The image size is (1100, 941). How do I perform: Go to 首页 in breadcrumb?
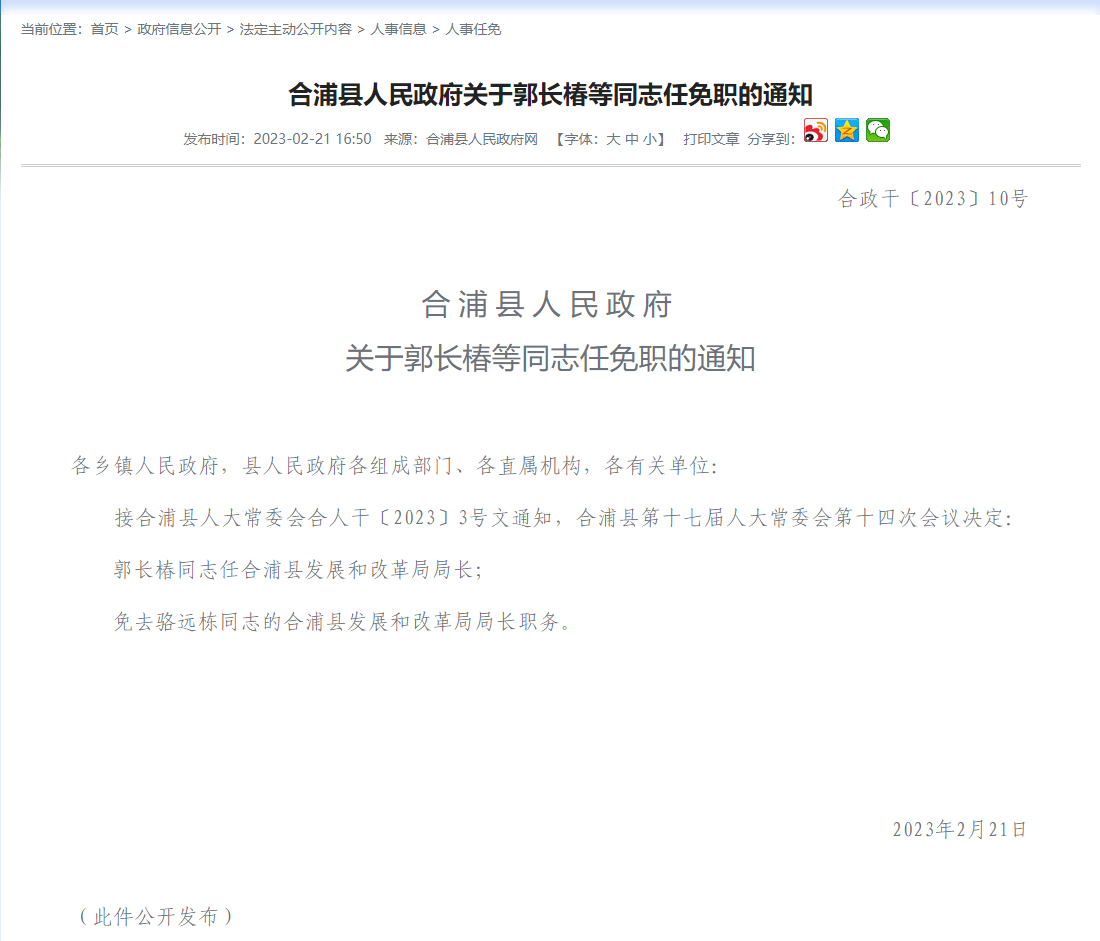pyautogui.click(x=104, y=30)
